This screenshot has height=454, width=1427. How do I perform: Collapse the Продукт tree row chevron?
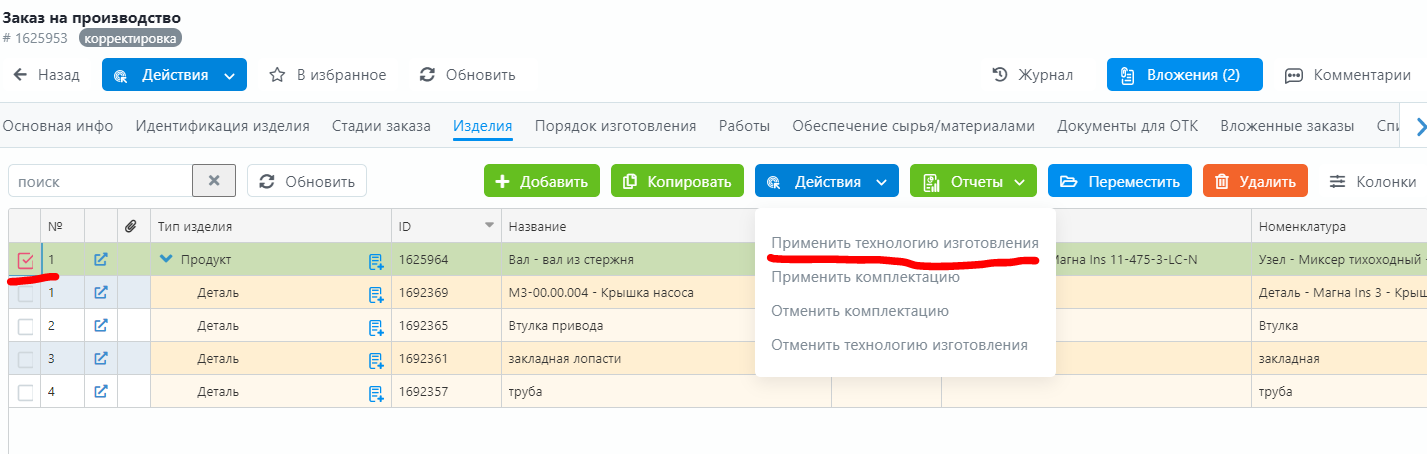166,260
